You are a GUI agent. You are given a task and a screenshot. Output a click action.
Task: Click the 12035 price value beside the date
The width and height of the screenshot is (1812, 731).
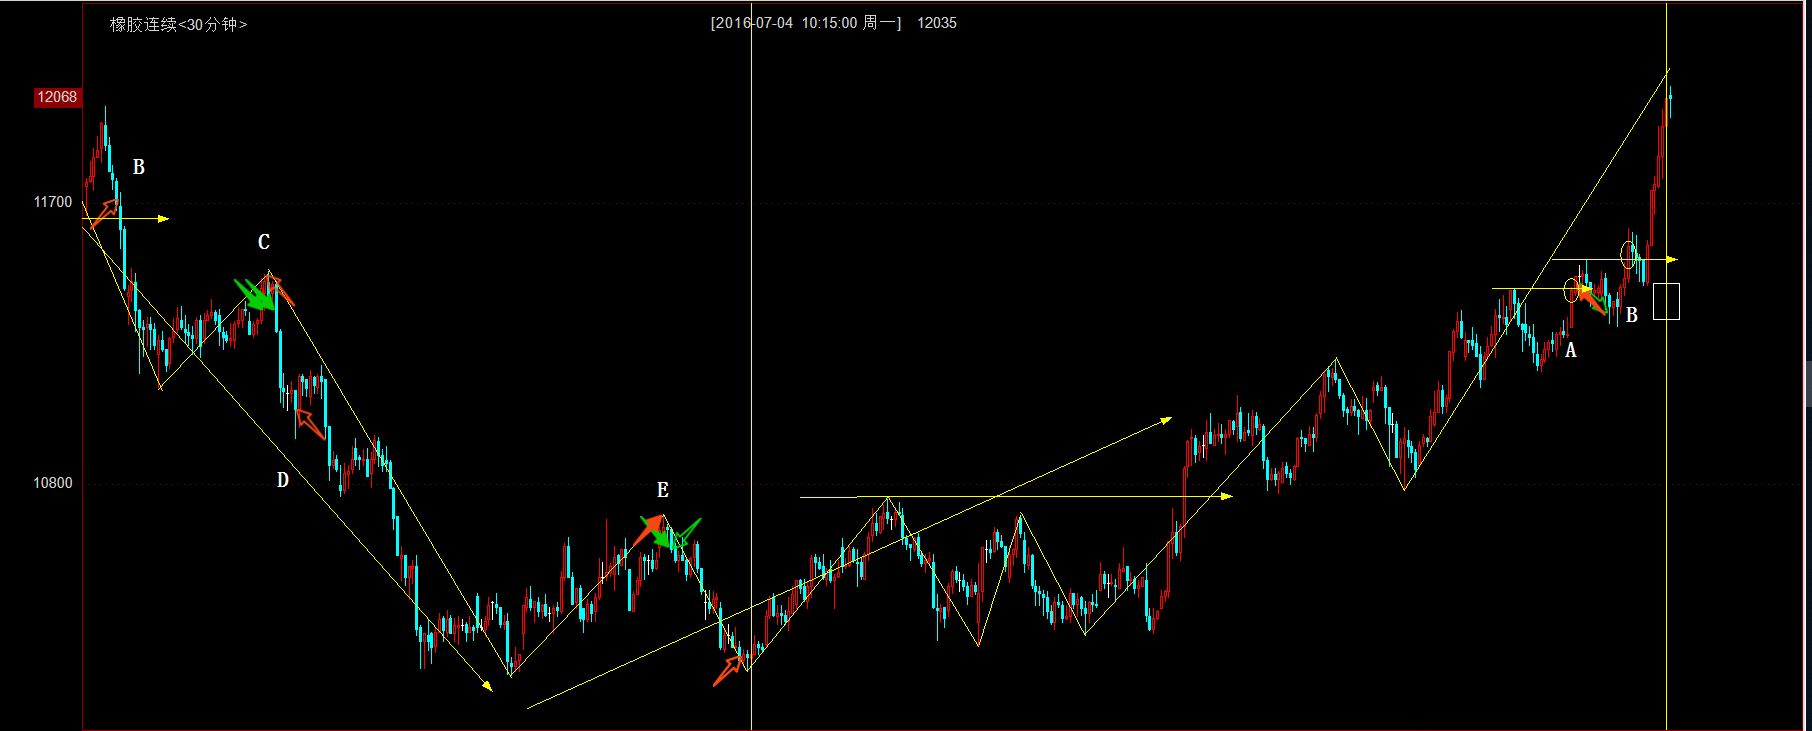tap(937, 23)
